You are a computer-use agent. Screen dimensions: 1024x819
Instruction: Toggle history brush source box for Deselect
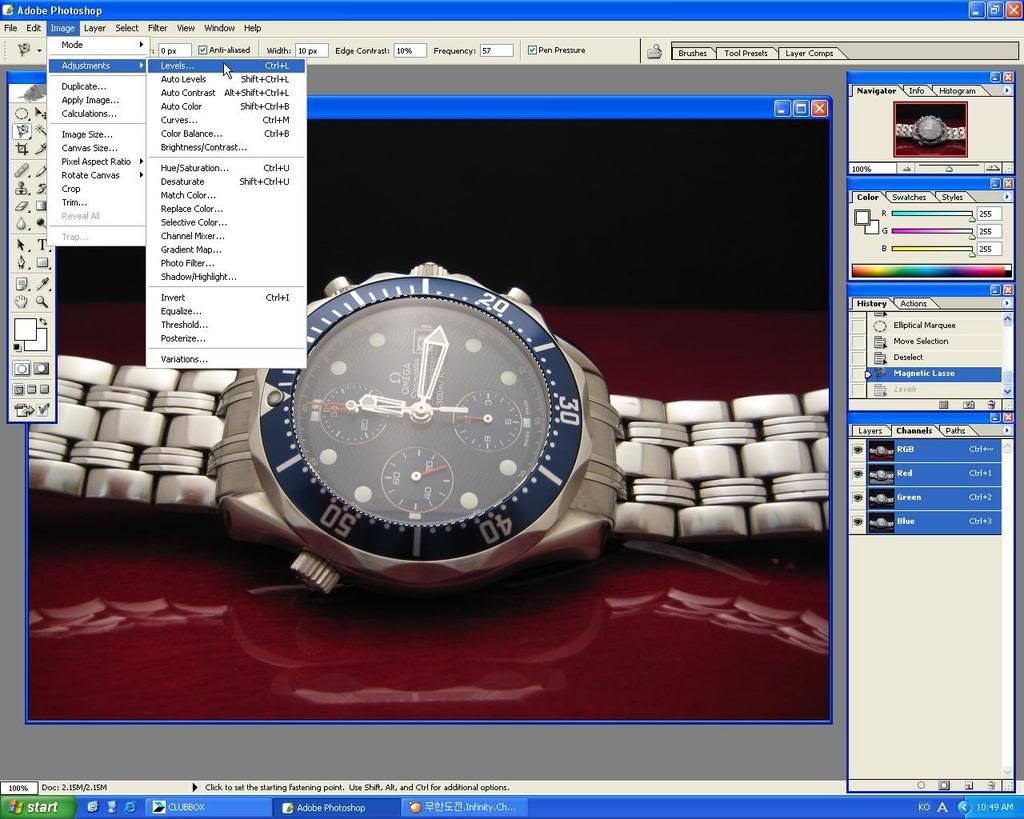(857, 357)
